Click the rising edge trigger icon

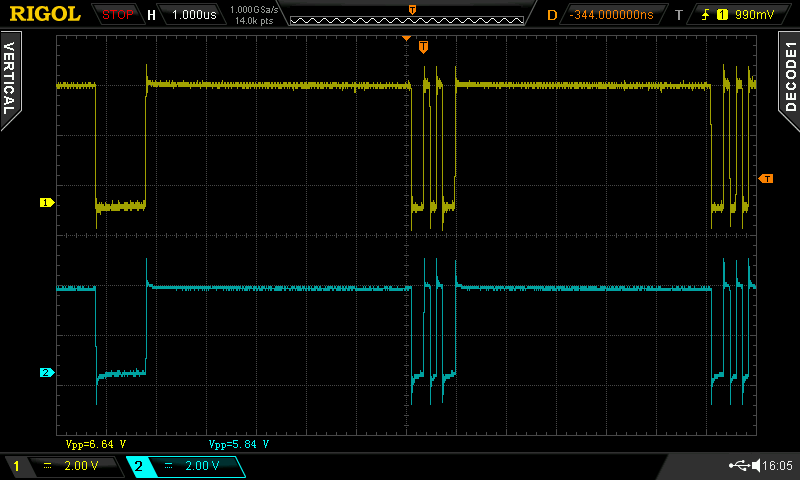705,15
